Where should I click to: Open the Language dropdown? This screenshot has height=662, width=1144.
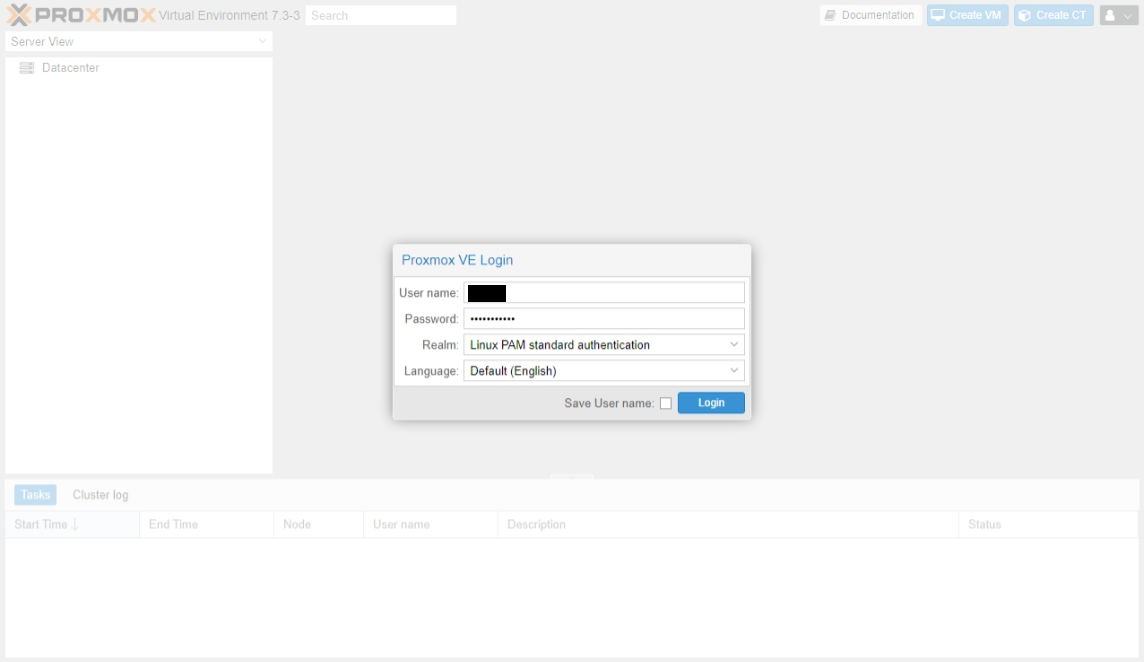point(734,371)
